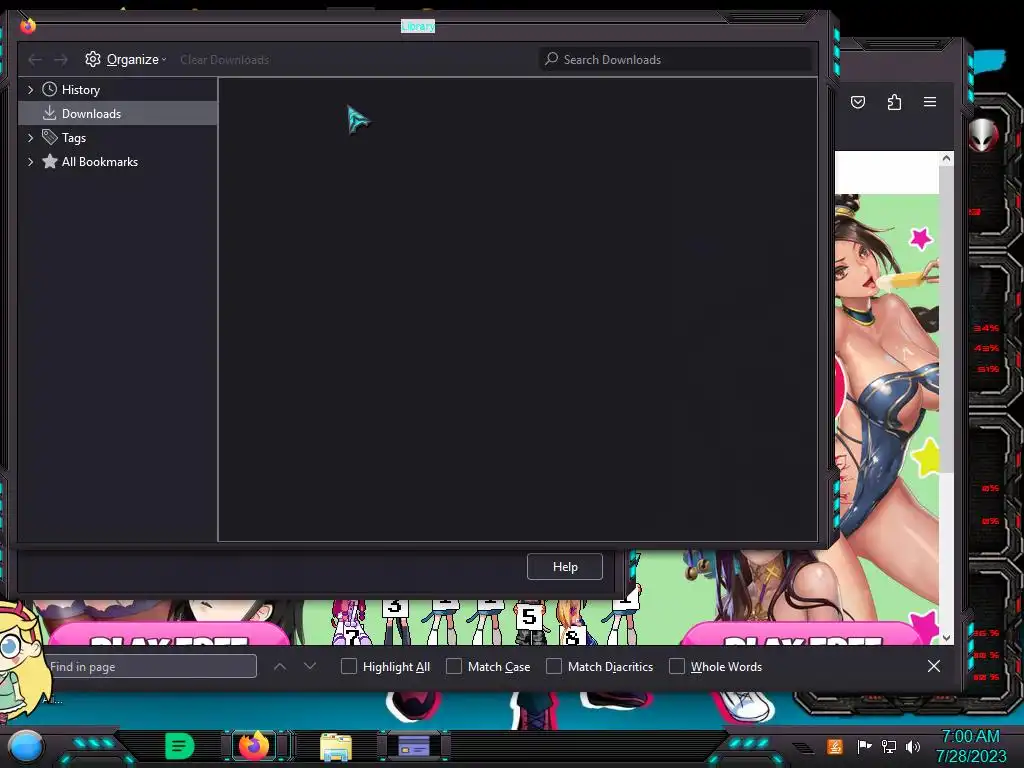Open the Firefox hamburger application menu
The height and width of the screenshot is (768, 1024).
930,102
